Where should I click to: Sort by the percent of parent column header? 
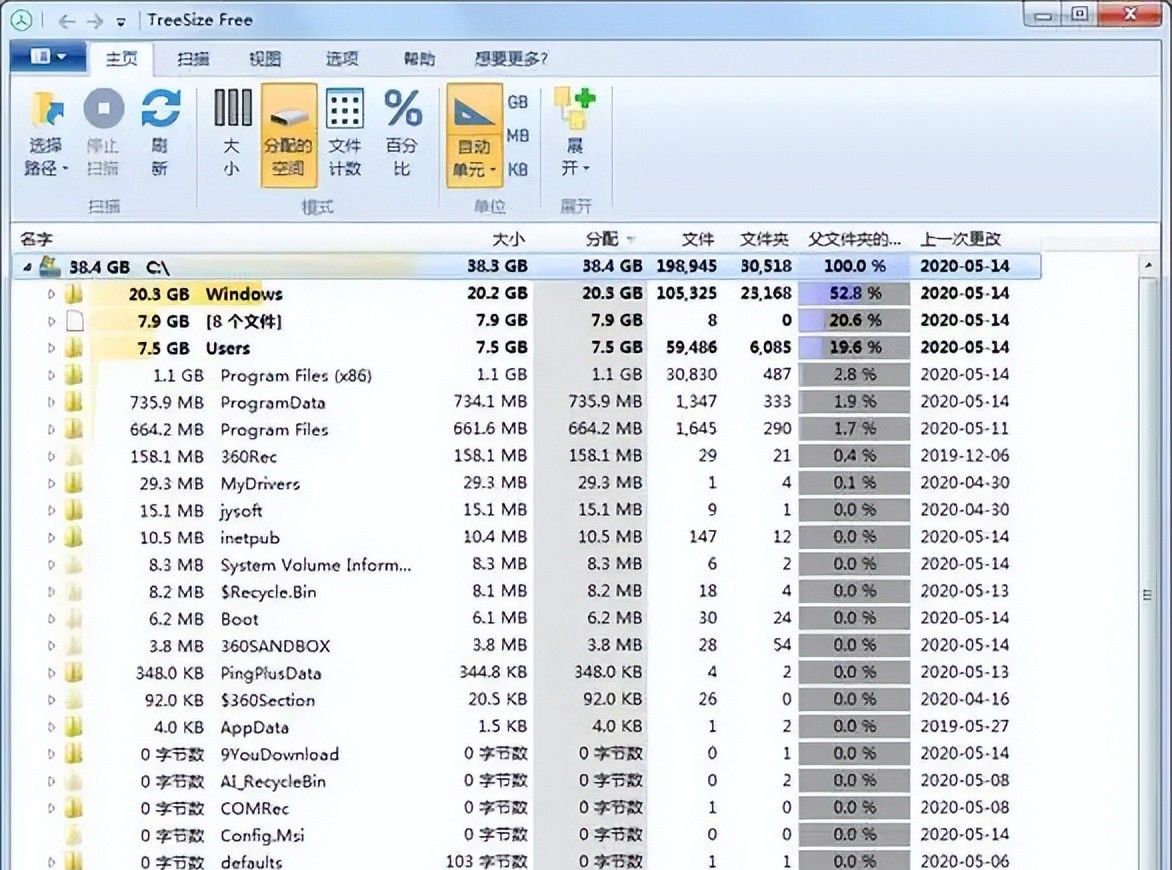(854, 239)
